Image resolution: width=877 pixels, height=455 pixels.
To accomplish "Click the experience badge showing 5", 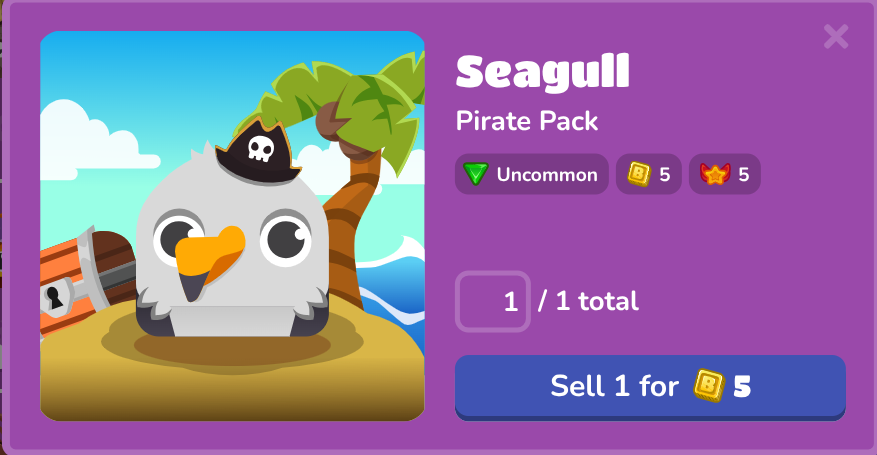I will (x=724, y=174).
